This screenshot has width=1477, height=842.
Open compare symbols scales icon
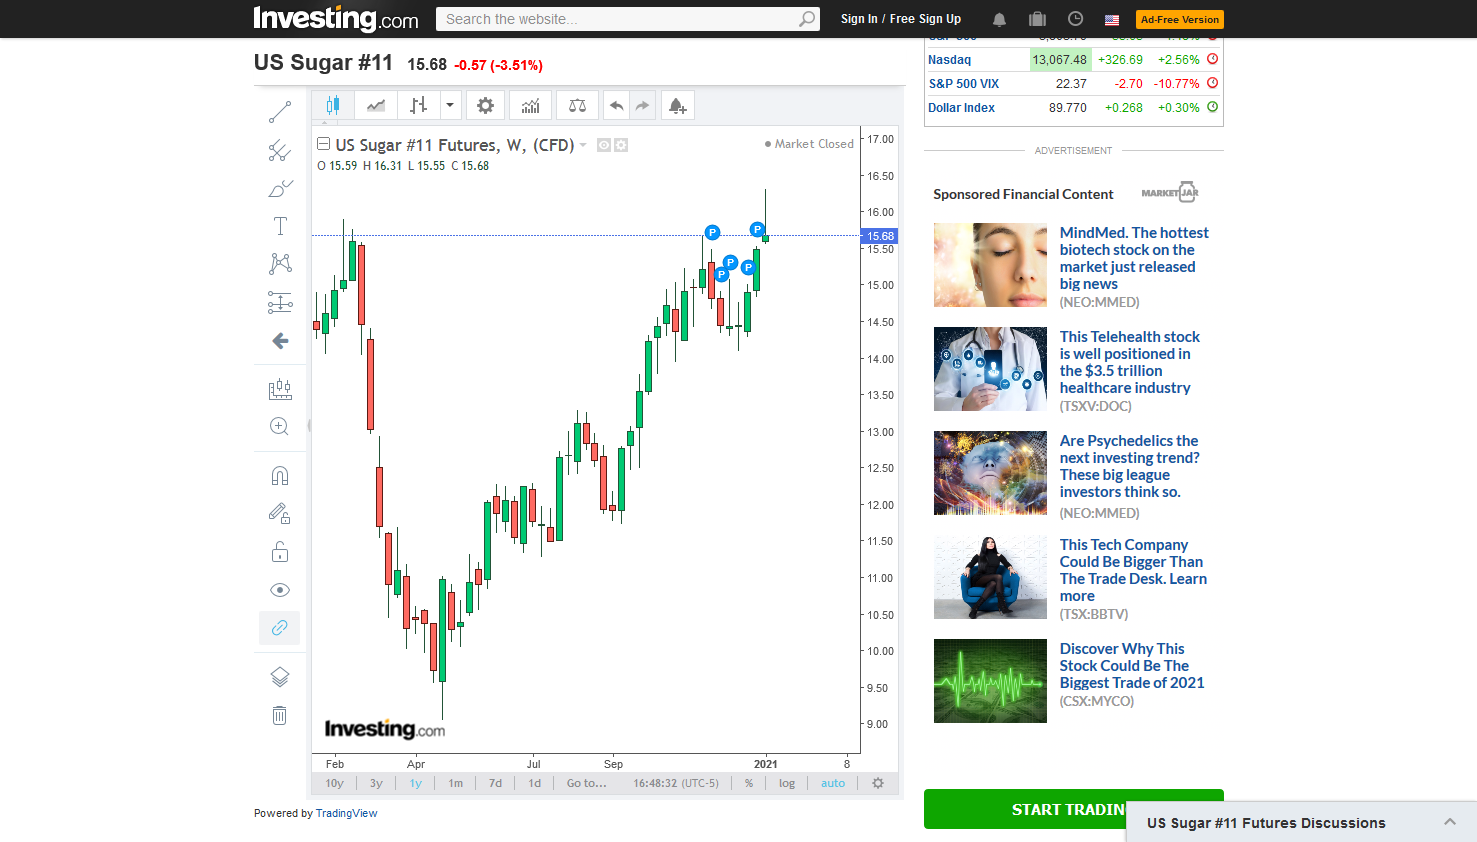[578, 105]
